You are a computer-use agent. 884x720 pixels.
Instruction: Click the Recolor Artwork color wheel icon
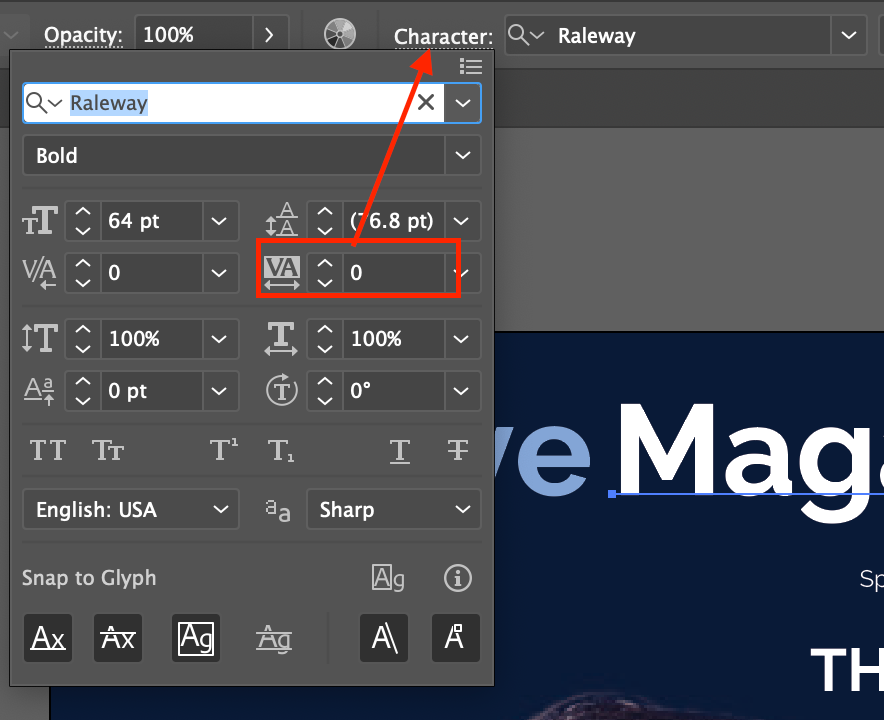click(340, 34)
